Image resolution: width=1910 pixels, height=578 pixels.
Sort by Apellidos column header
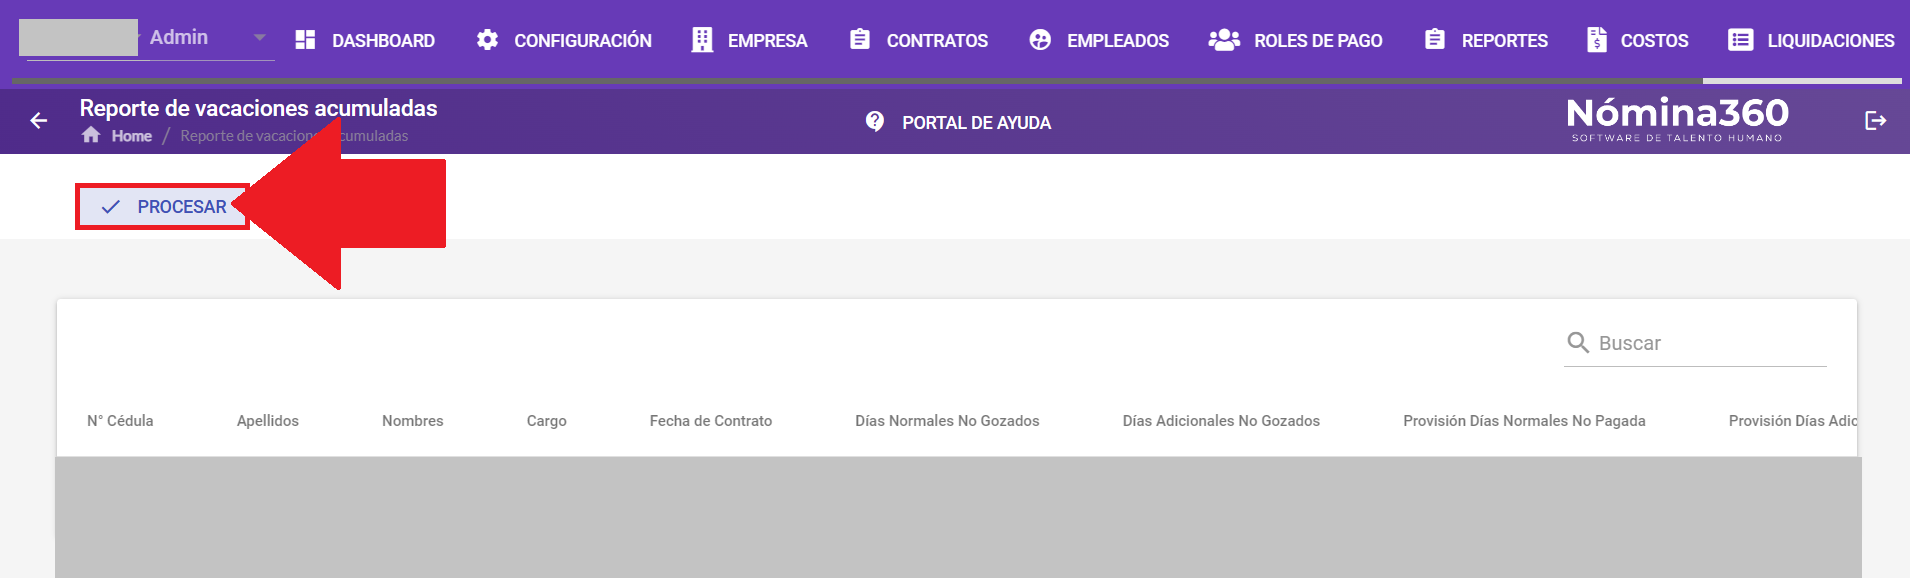268,421
